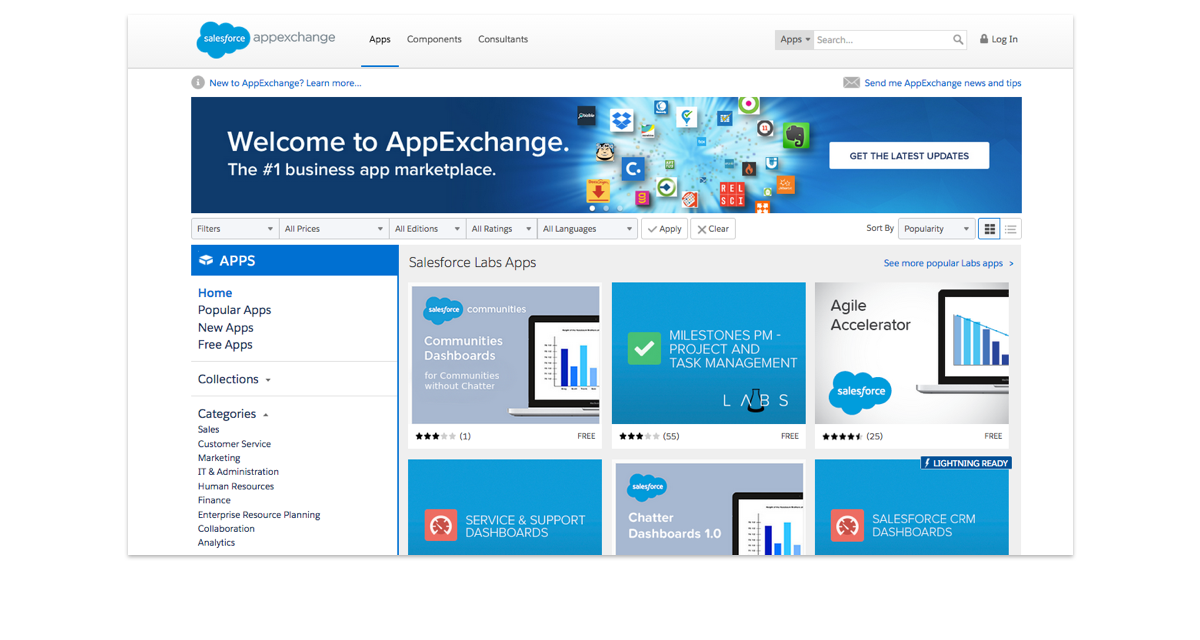Click the search magnifier icon
The image size is (1200, 640).
tap(958, 40)
